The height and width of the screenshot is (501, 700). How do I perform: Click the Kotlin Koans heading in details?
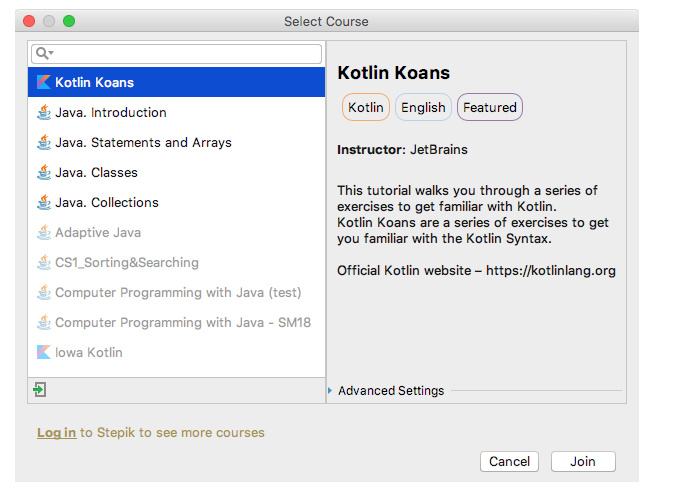coord(394,73)
